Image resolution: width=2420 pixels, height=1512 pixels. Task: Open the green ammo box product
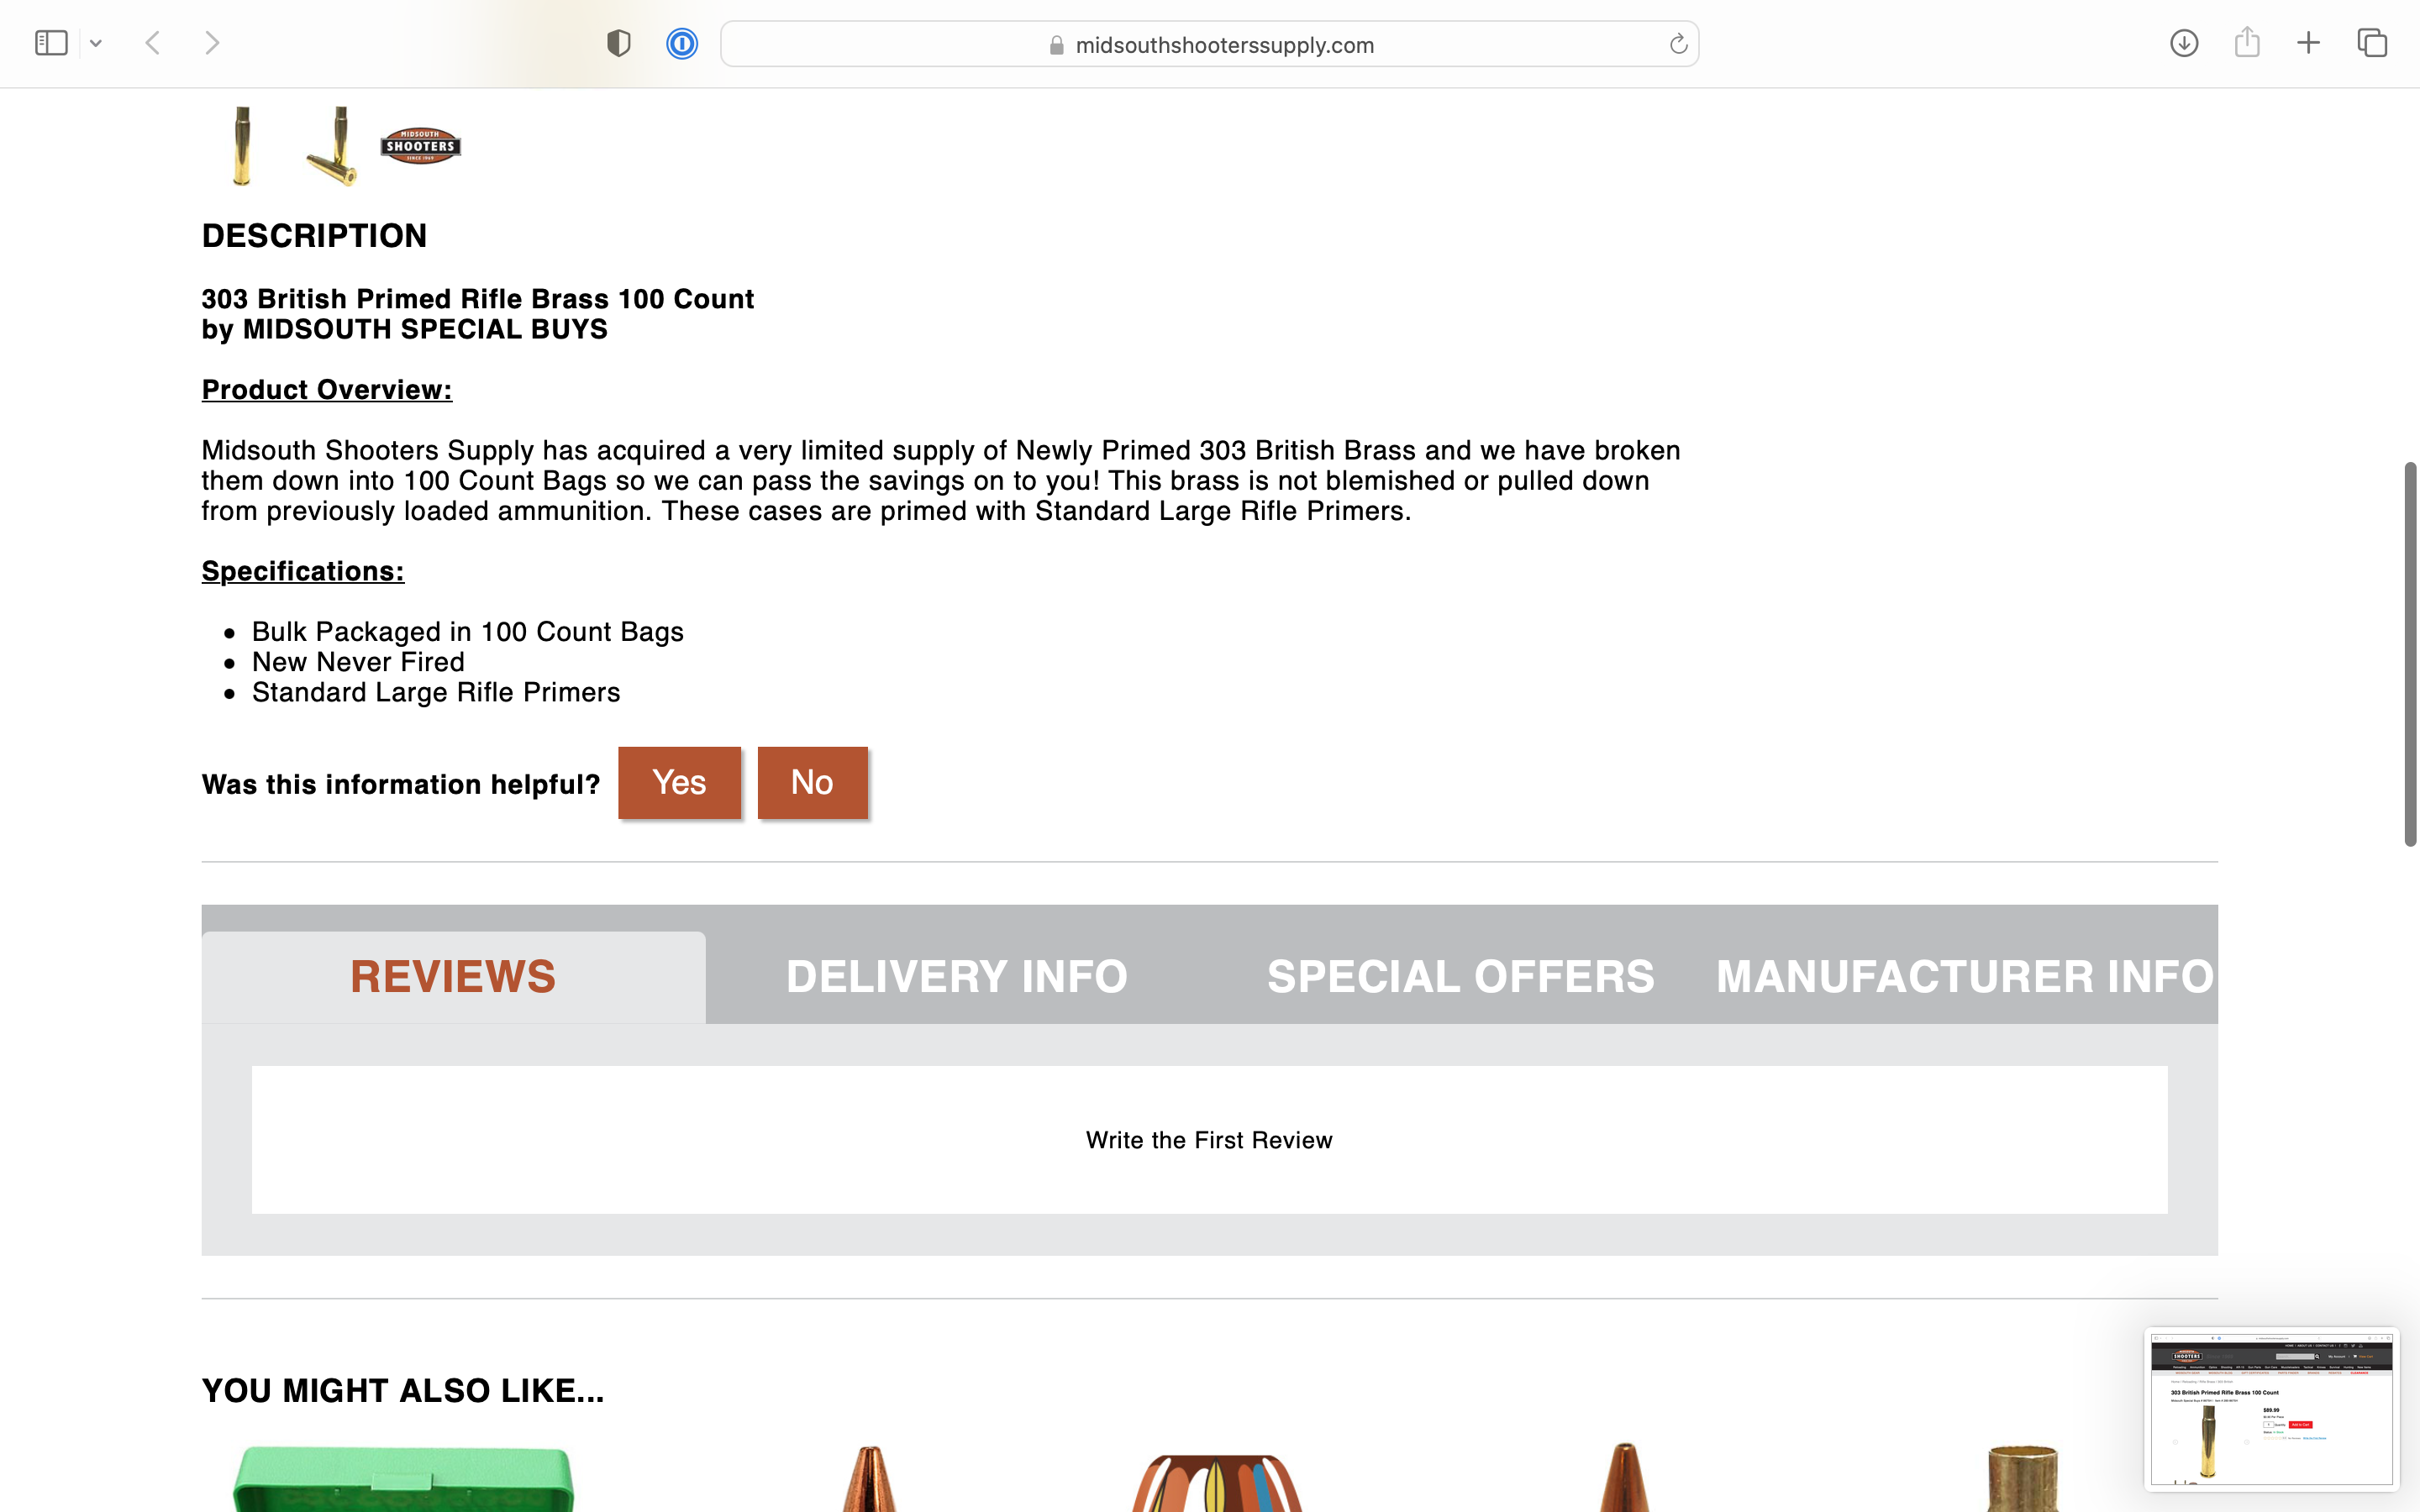pyautogui.click(x=404, y=1478)
